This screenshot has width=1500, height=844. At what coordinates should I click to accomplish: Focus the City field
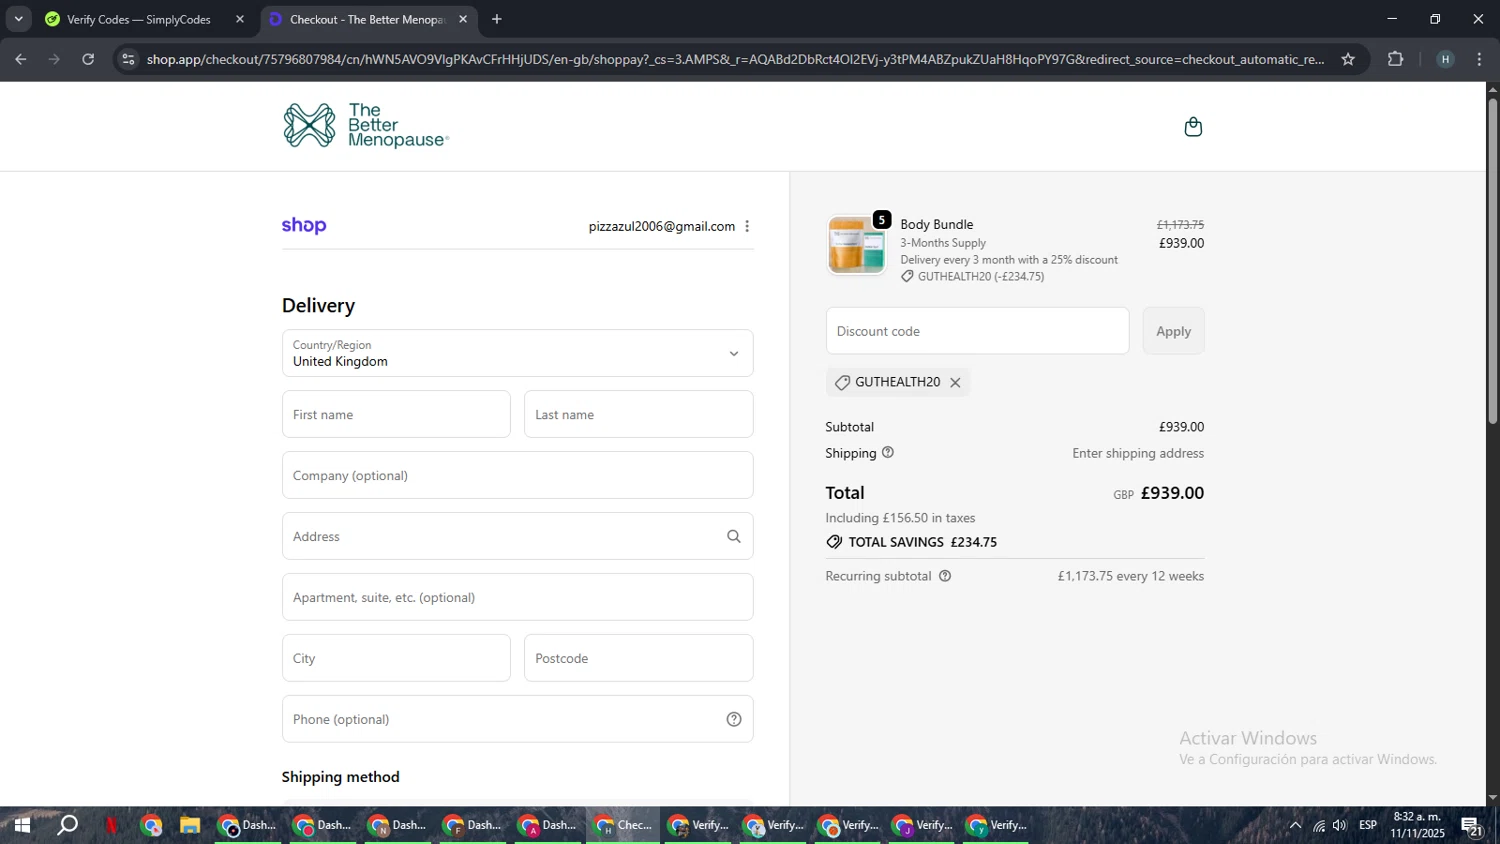point(396,658)
